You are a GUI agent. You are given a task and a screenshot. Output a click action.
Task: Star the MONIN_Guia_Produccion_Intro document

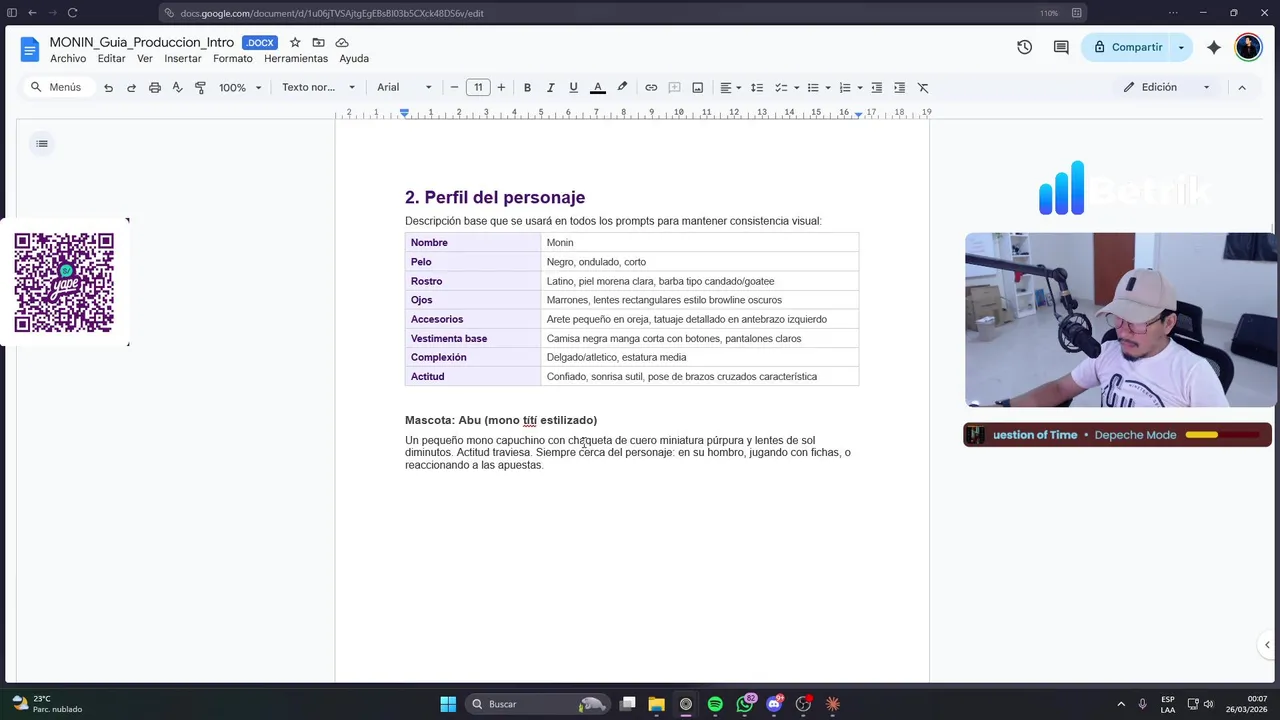coord(295,43)
